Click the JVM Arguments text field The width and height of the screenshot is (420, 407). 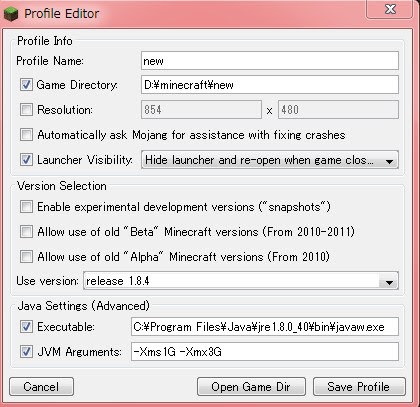pyautogui.click(x=265, y=351)
